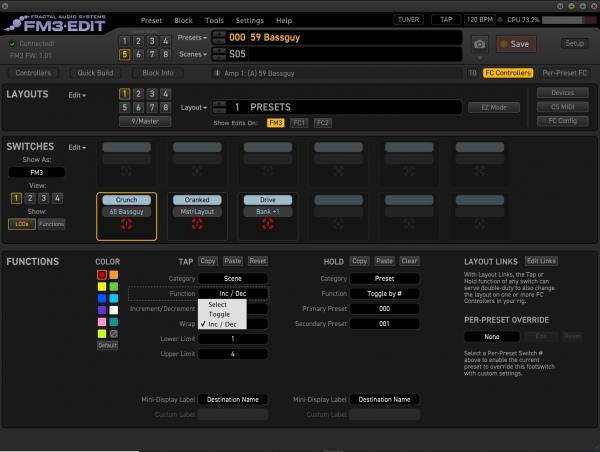Open Per-Preset Override None dropdown

[x=492, y=337]
